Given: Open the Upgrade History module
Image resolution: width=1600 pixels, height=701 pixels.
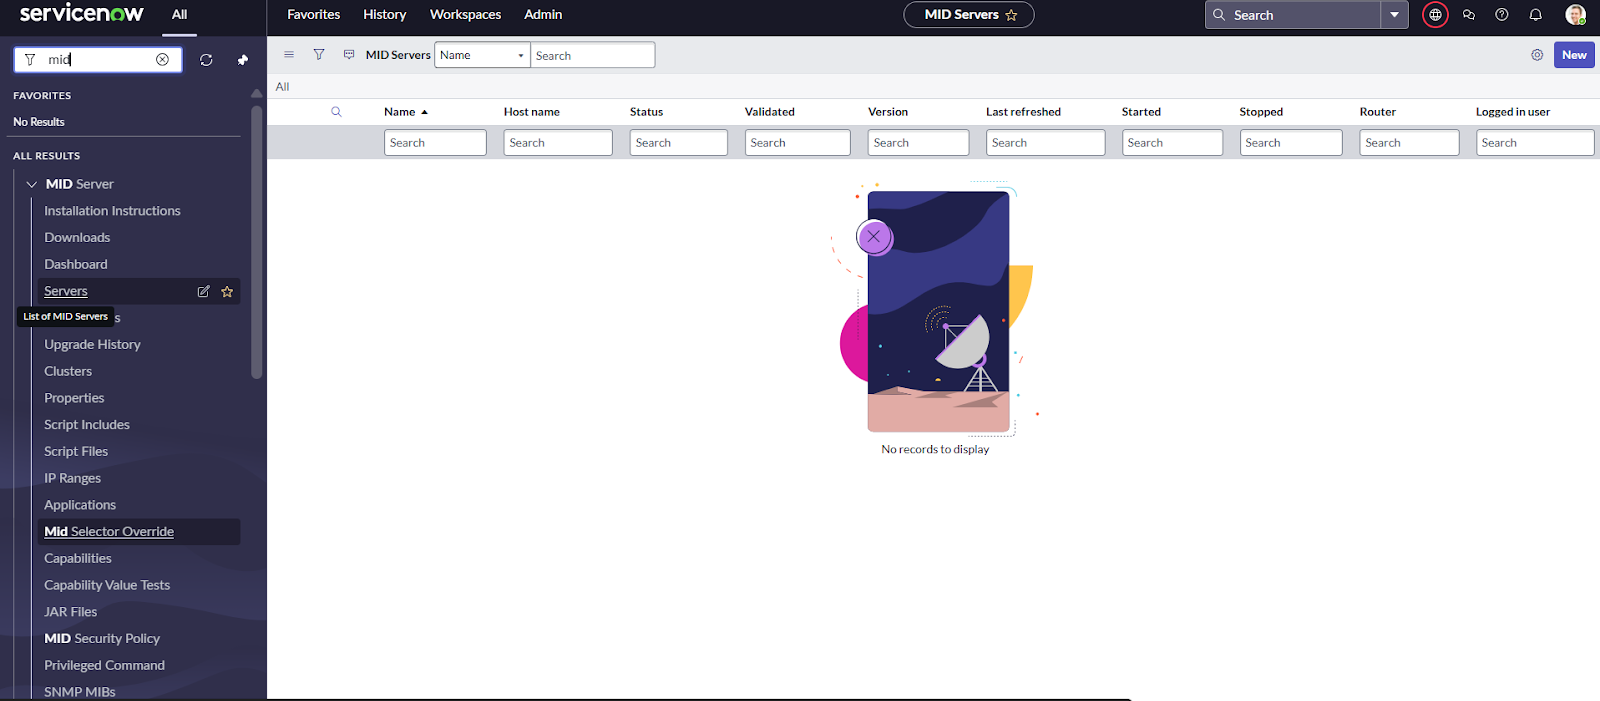Looking at the screenshot, I should [x=92, y=345].
